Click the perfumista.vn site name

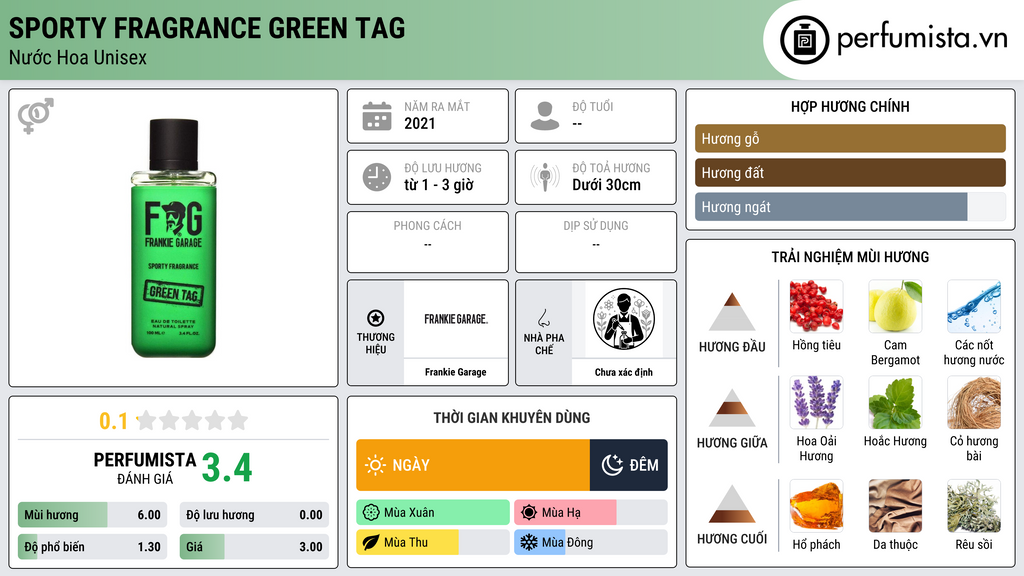coord(922,38)
